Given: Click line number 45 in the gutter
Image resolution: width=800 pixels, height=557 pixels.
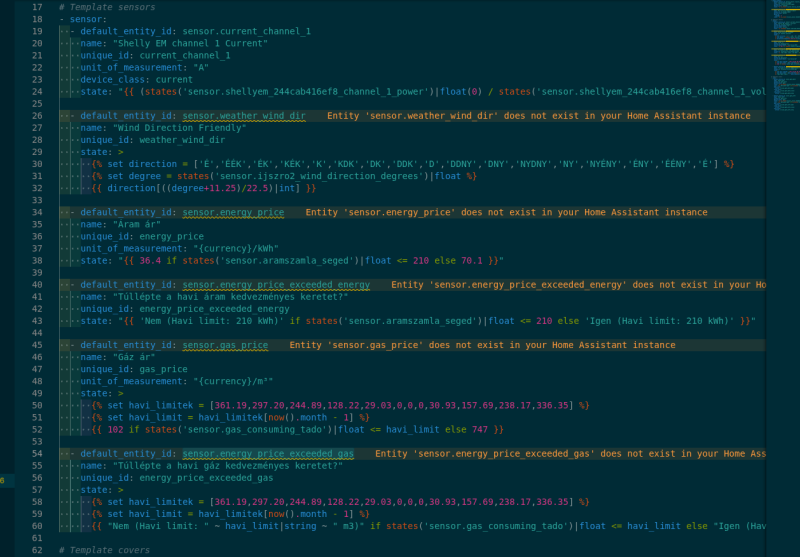Looking at the screenshot, I should pyautogui.click(x=37, y=345).
